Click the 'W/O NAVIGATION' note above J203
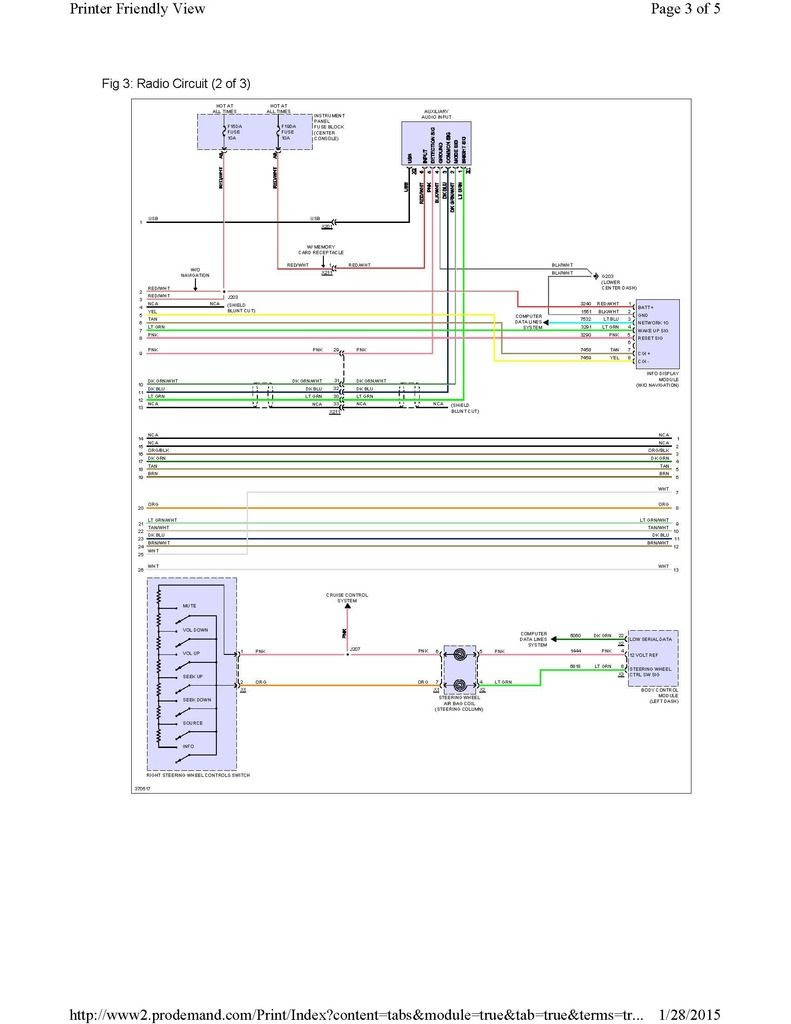Screen dimensions: 791x1024 click(x=195, y=272)
